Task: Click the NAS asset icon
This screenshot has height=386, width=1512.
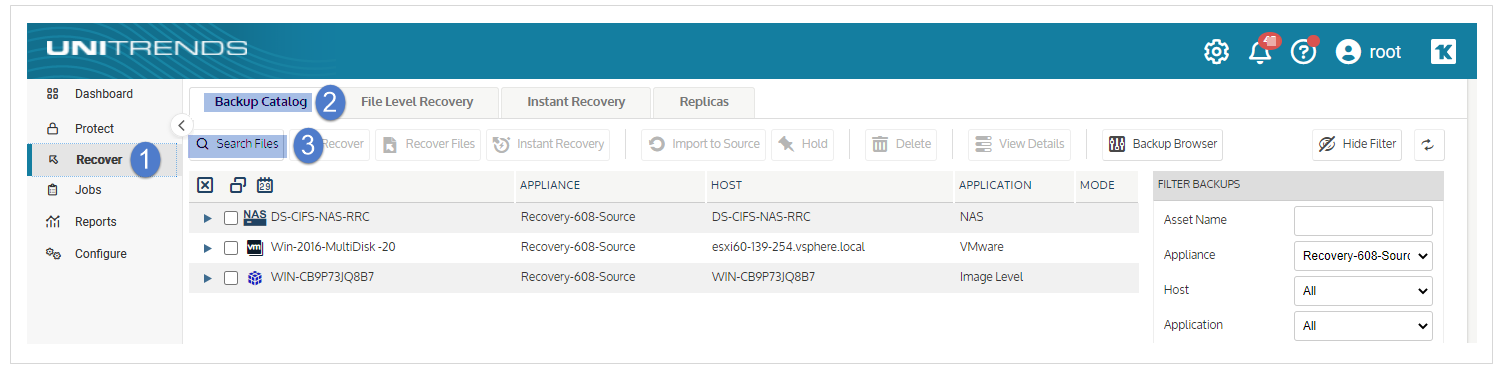Action: (x=255, y=217)
